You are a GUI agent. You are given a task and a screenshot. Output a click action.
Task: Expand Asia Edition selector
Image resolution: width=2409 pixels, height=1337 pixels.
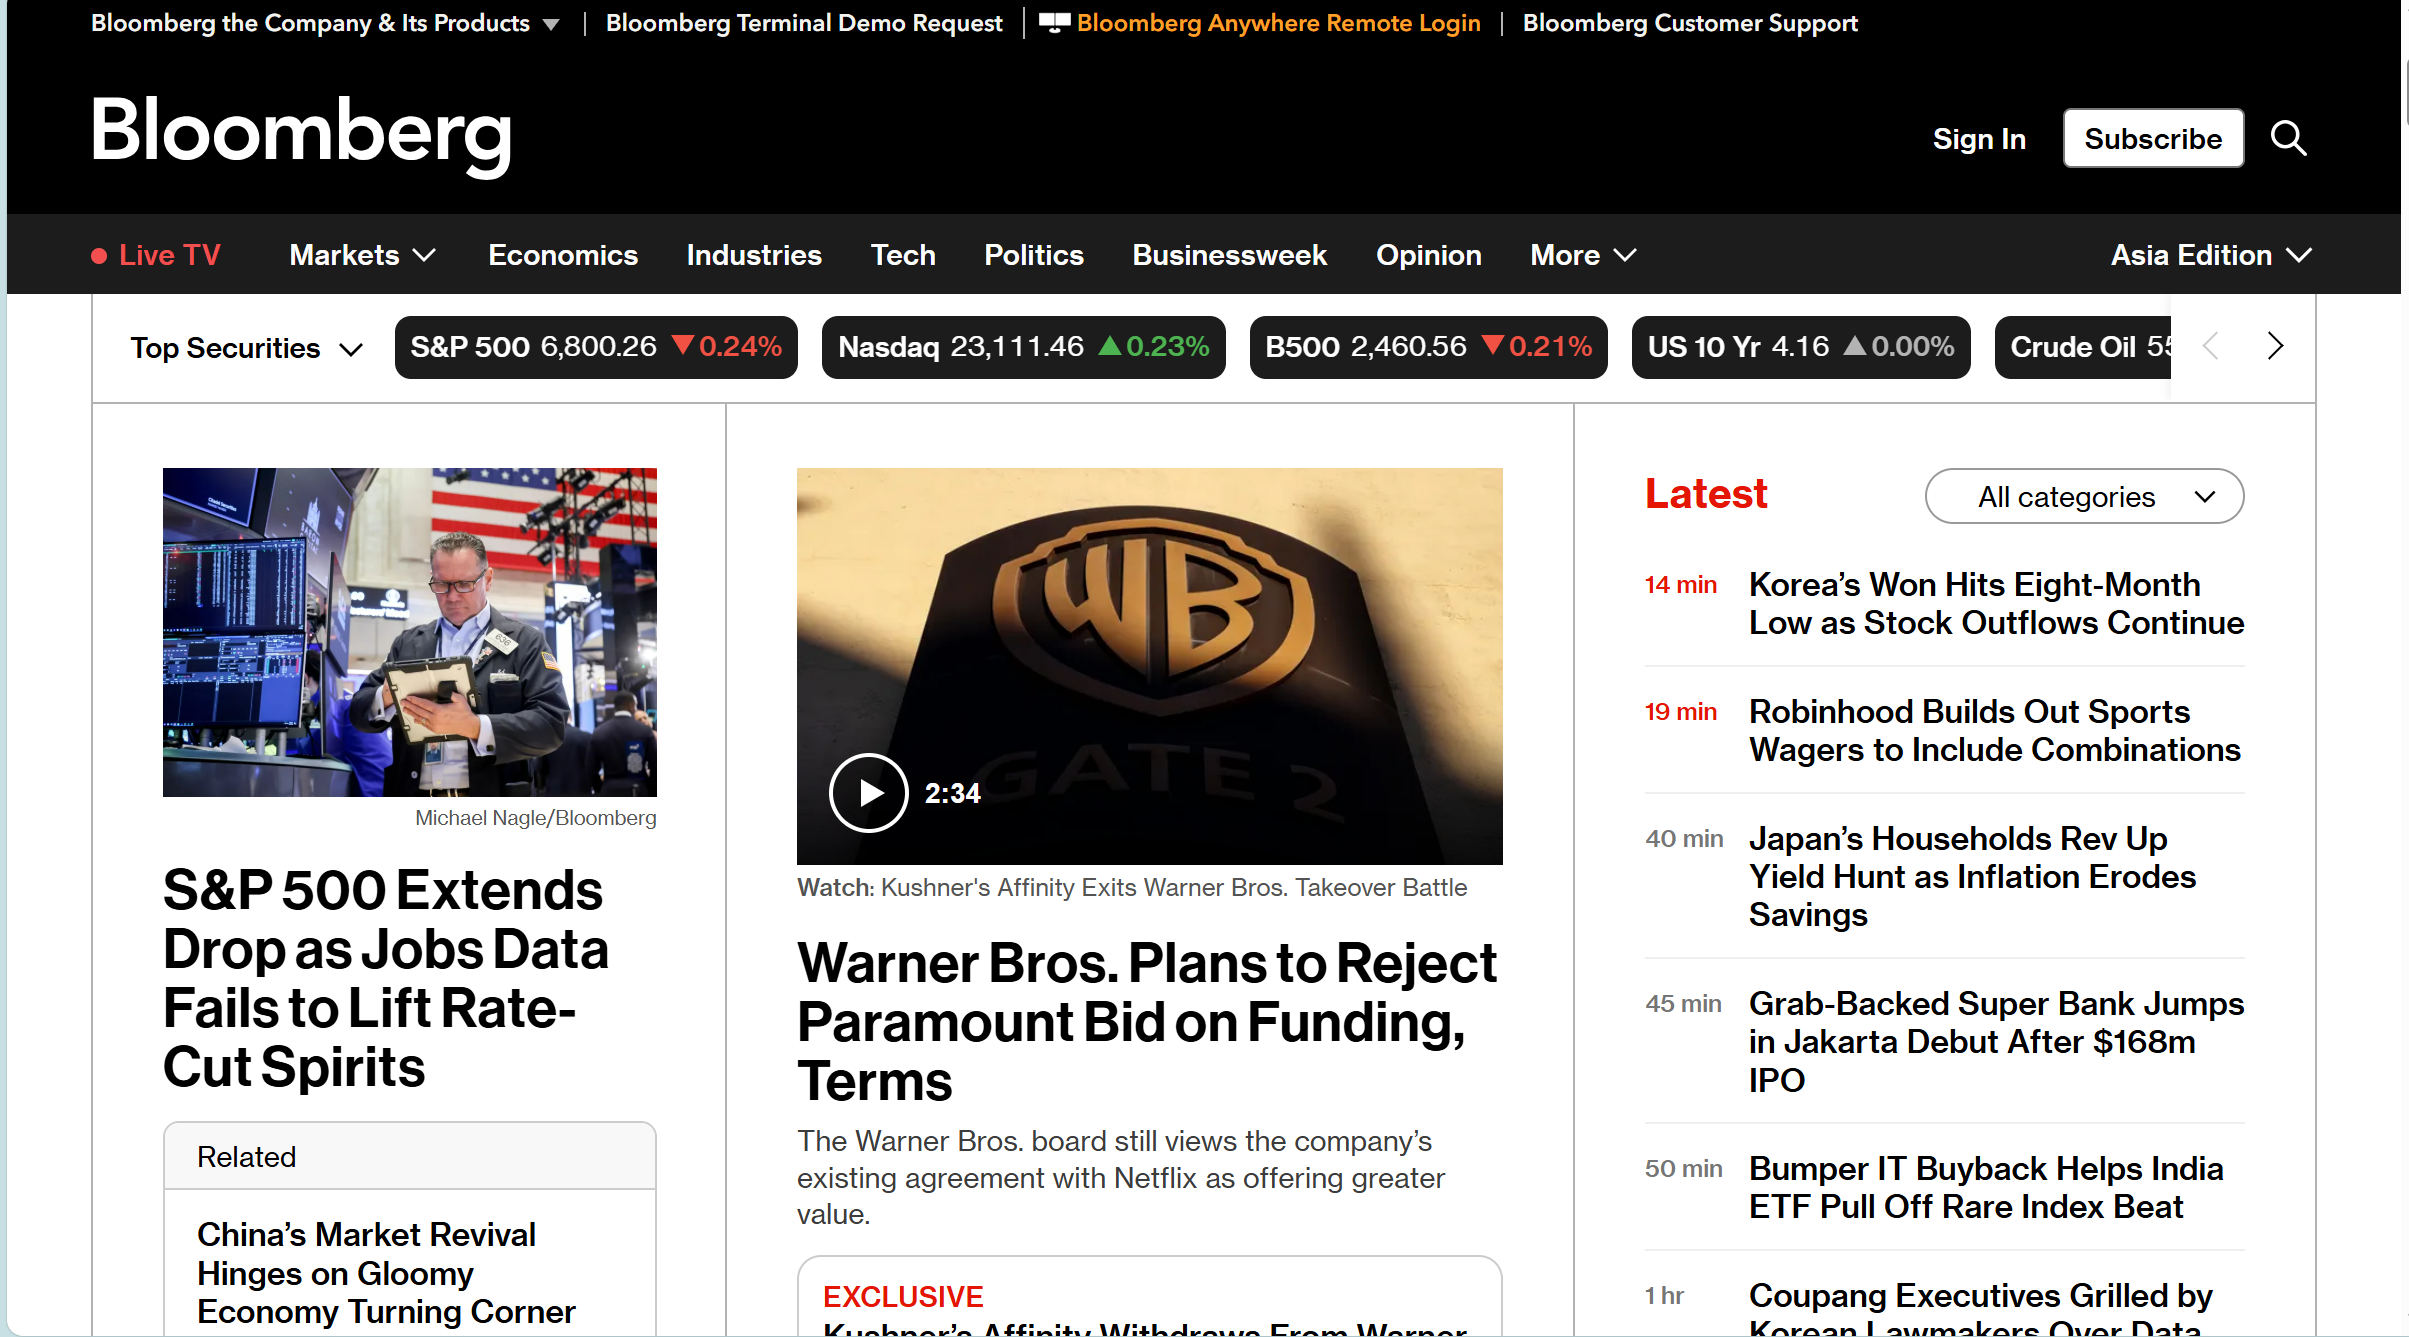point(2211,255)
